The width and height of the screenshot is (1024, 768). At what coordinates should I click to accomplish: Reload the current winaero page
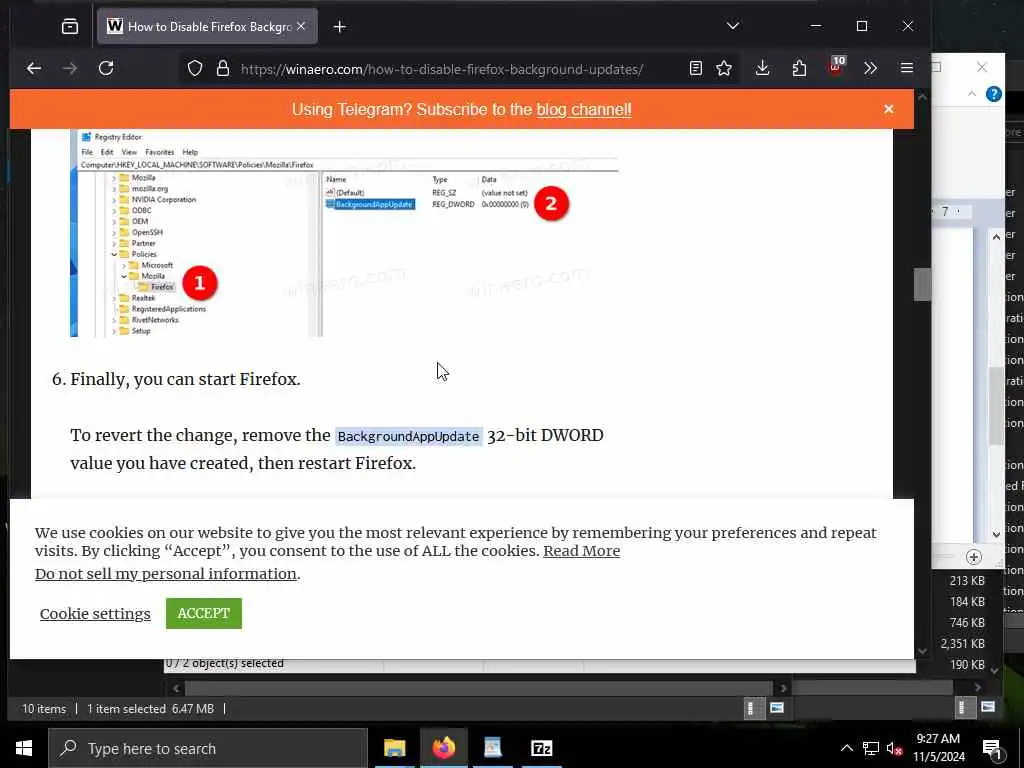(106, 68)
